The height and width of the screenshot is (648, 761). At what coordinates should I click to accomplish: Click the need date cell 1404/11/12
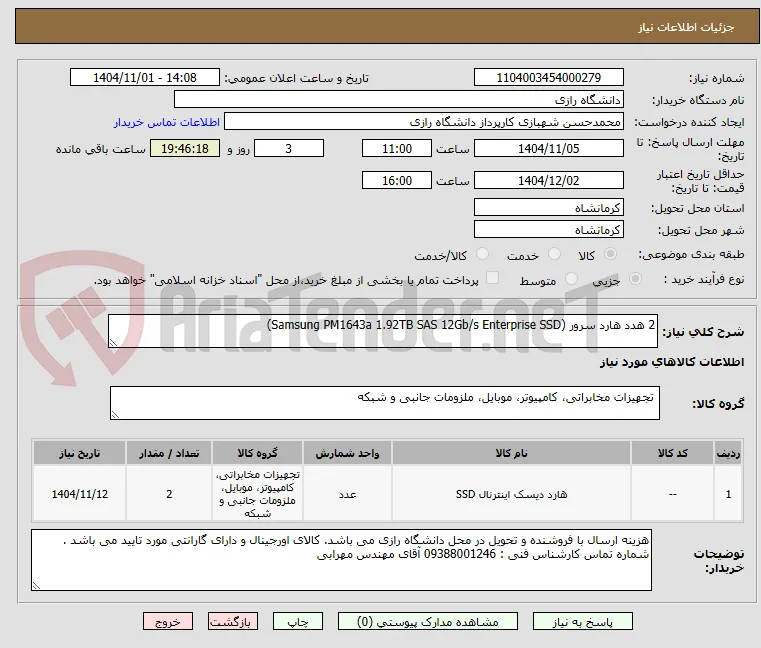(x=80, y=494)
